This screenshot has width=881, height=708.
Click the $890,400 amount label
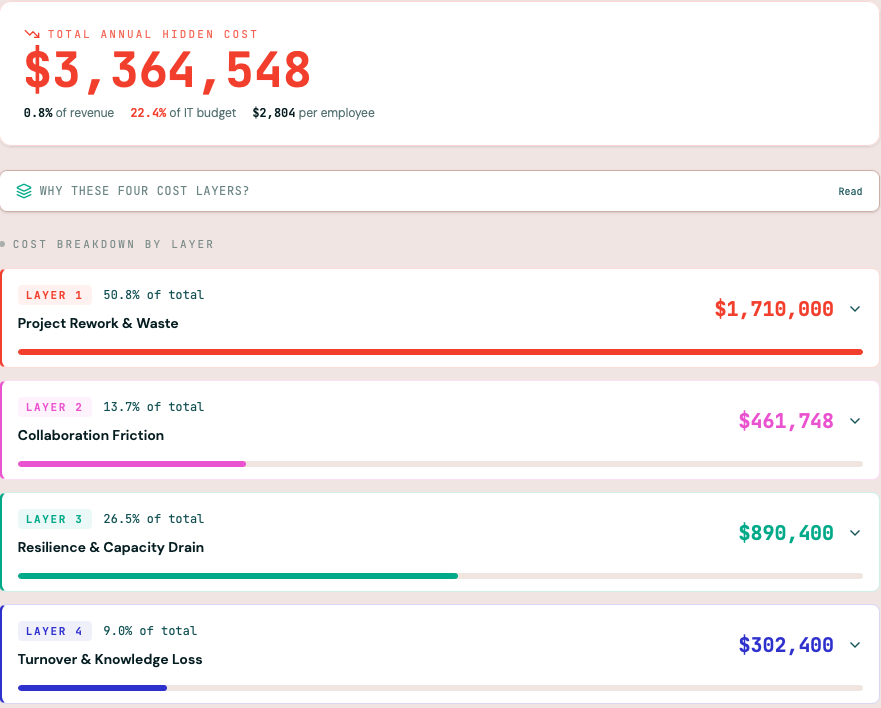tap(787, 532)
